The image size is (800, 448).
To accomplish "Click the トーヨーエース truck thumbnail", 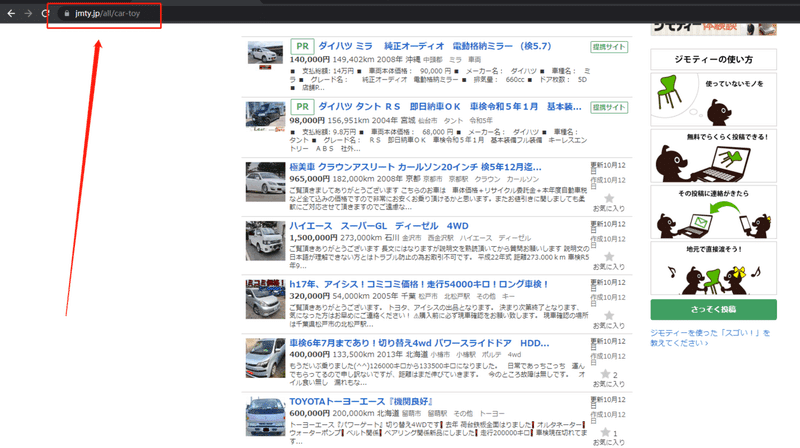I will [x=265, y=416].
